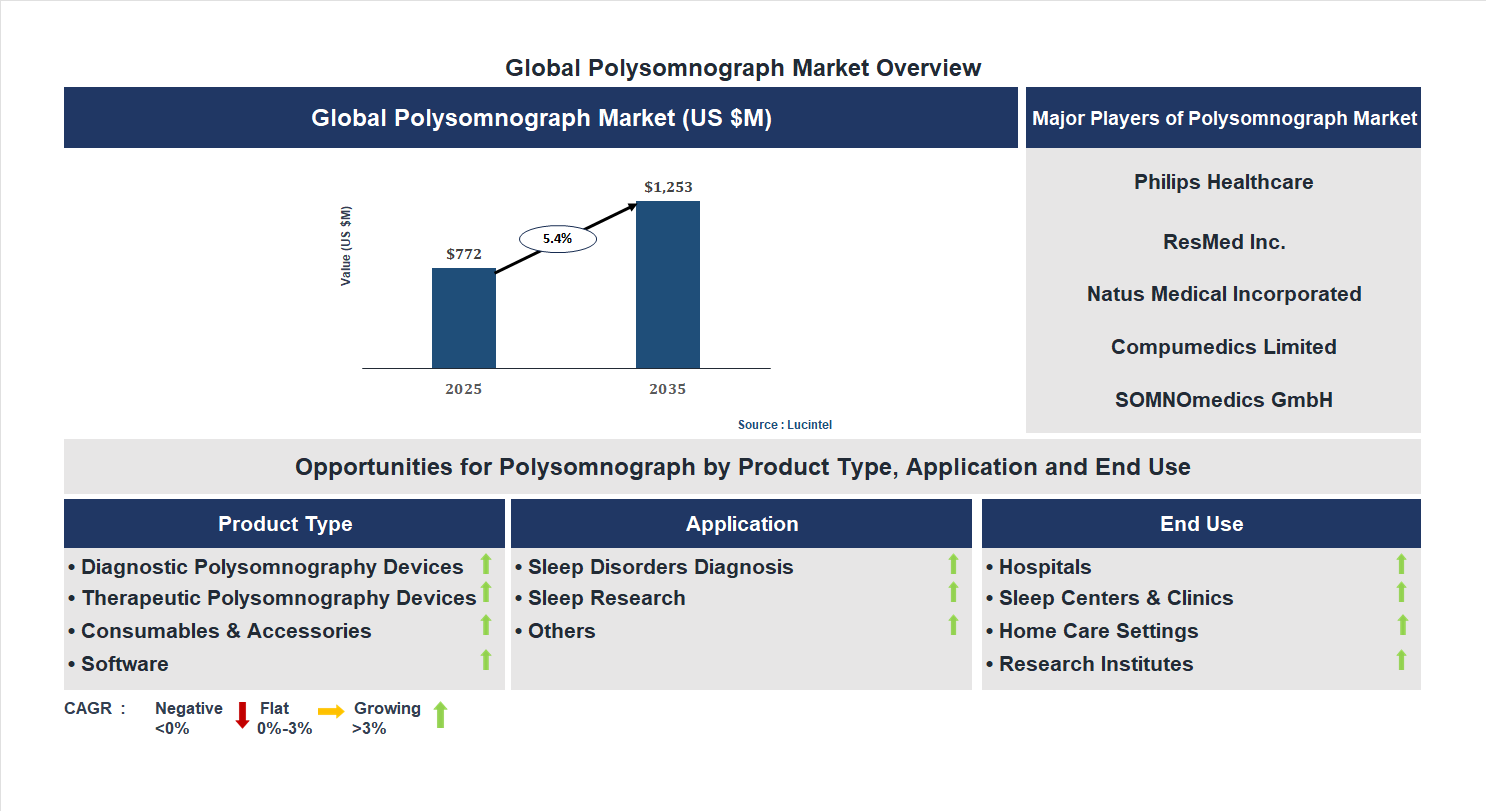The height and width of the screenshot is (811, 1486).
Task: Expand the End Use section header
Action: click(x=1201, y=523)
